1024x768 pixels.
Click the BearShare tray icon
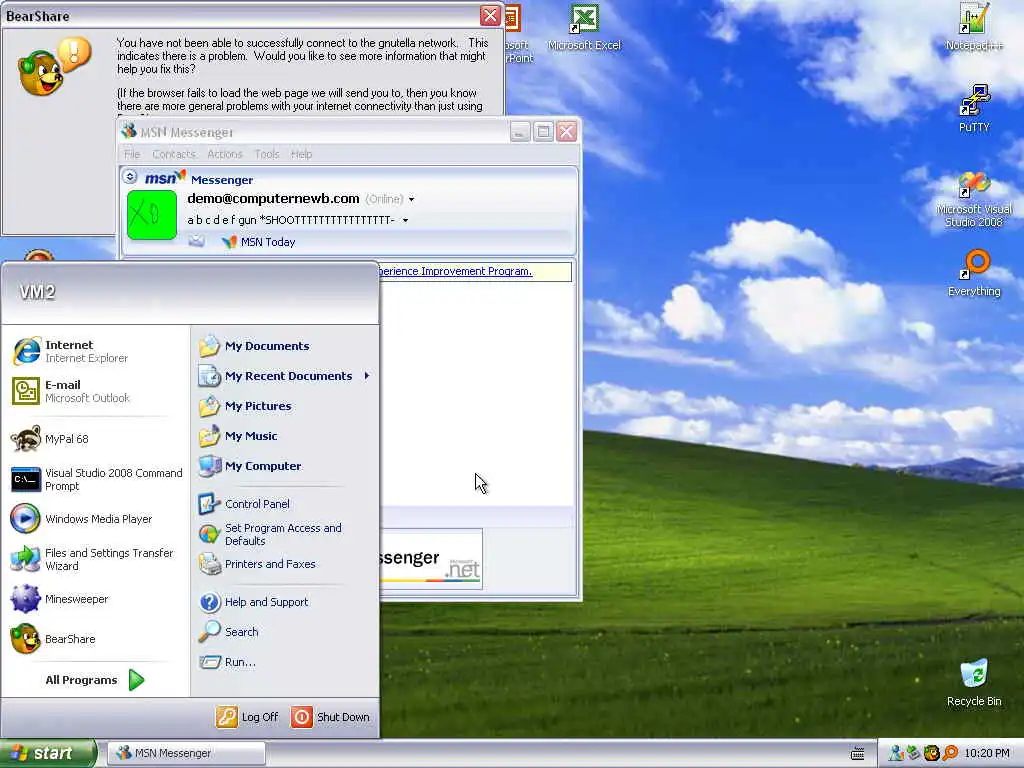[x=932, y=753]
